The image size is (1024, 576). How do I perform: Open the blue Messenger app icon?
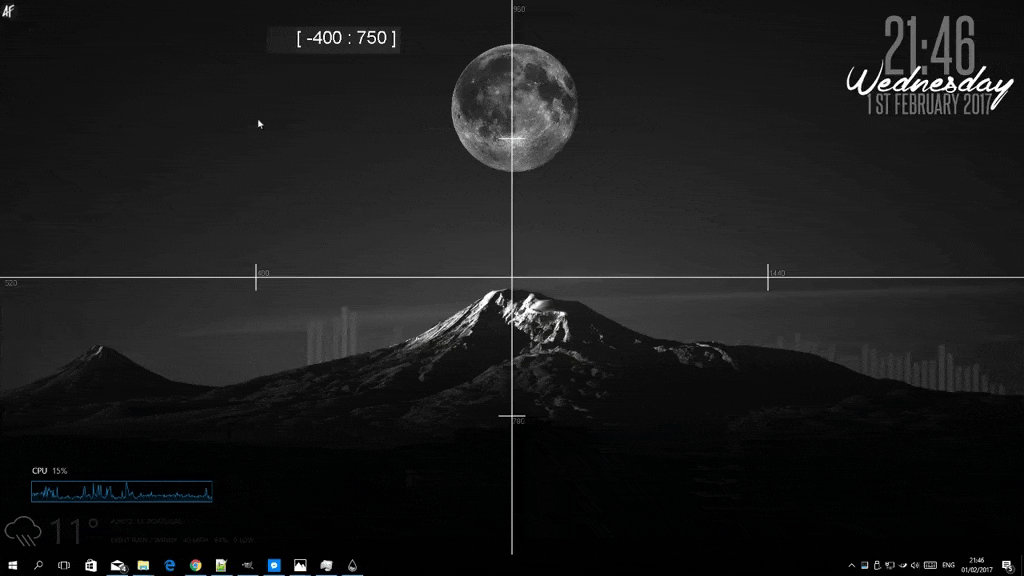tap(273, 565)
